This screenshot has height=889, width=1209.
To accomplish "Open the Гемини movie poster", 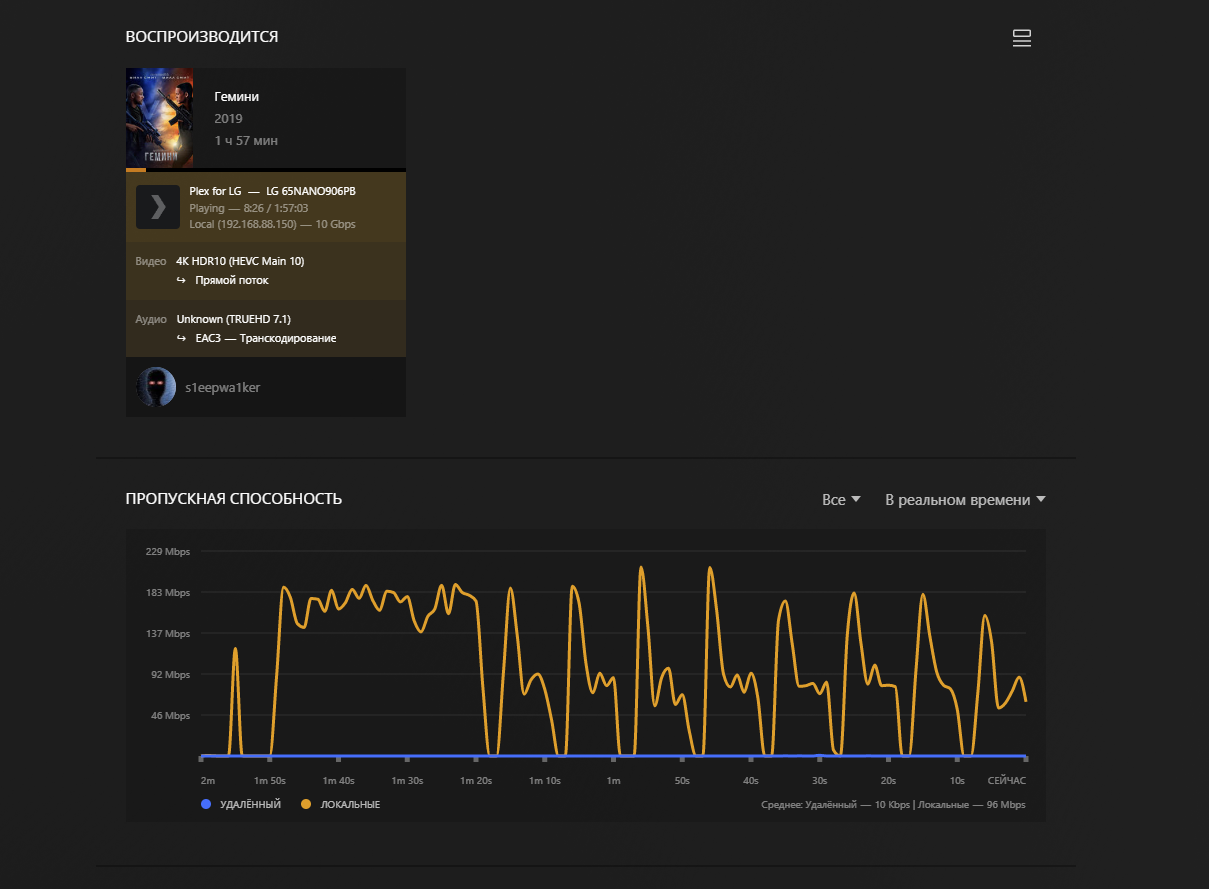I will [x=160, y=117].
